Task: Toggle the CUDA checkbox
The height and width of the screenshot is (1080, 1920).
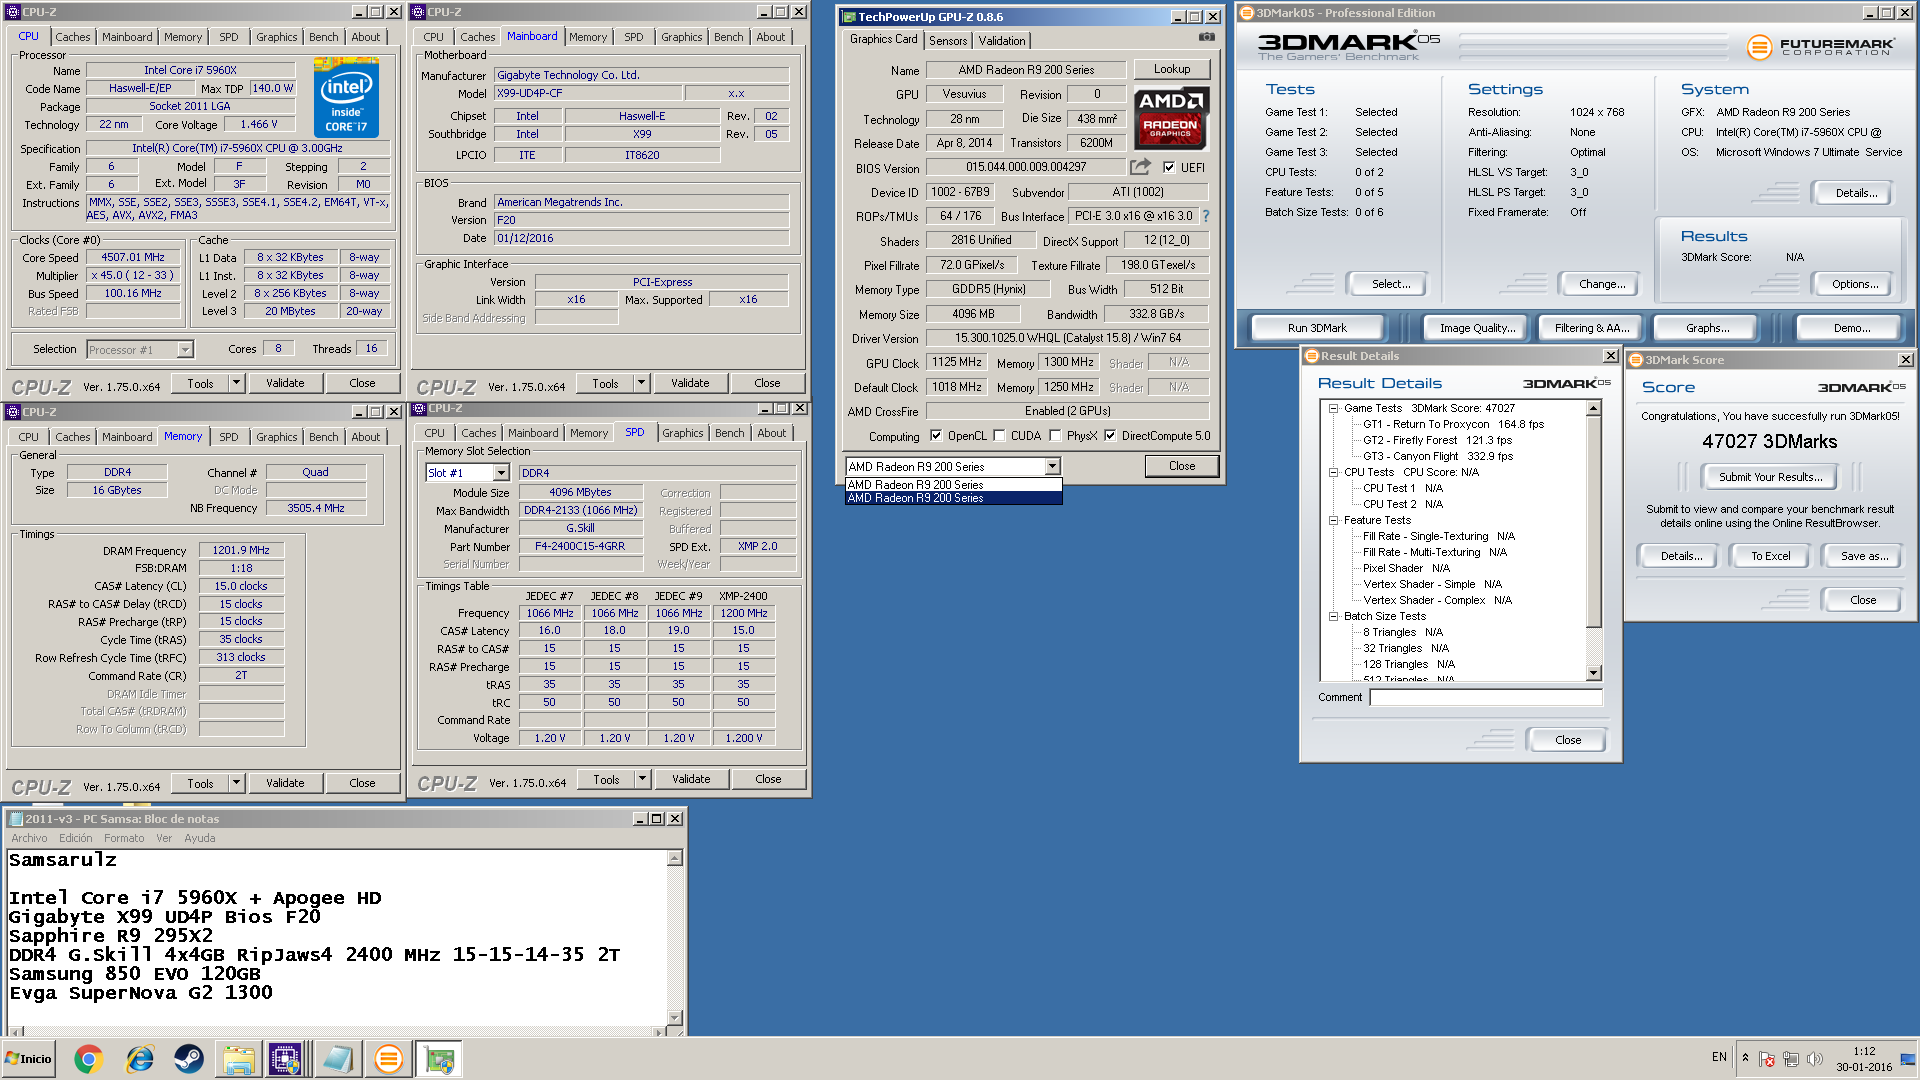Action: [999, 436]
